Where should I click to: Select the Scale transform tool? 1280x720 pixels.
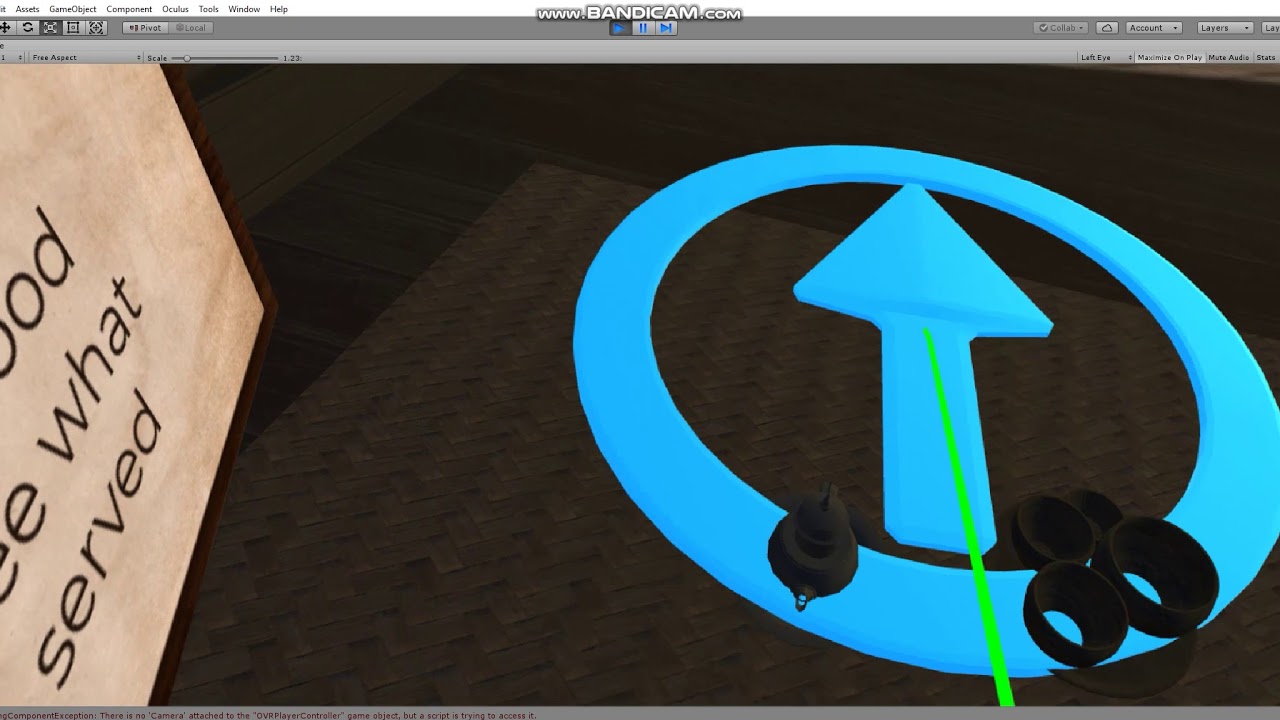50,28
